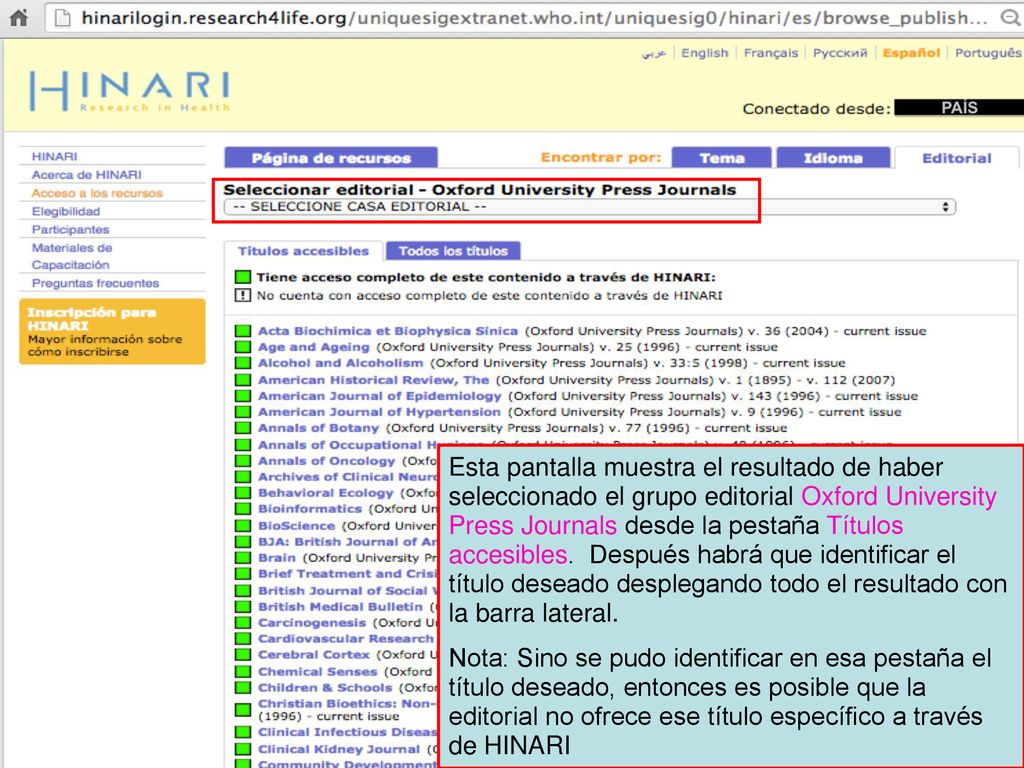Click green square beside Chemical Senses
This screenshot has height=768, width=1024.
(x=243, y=672)
